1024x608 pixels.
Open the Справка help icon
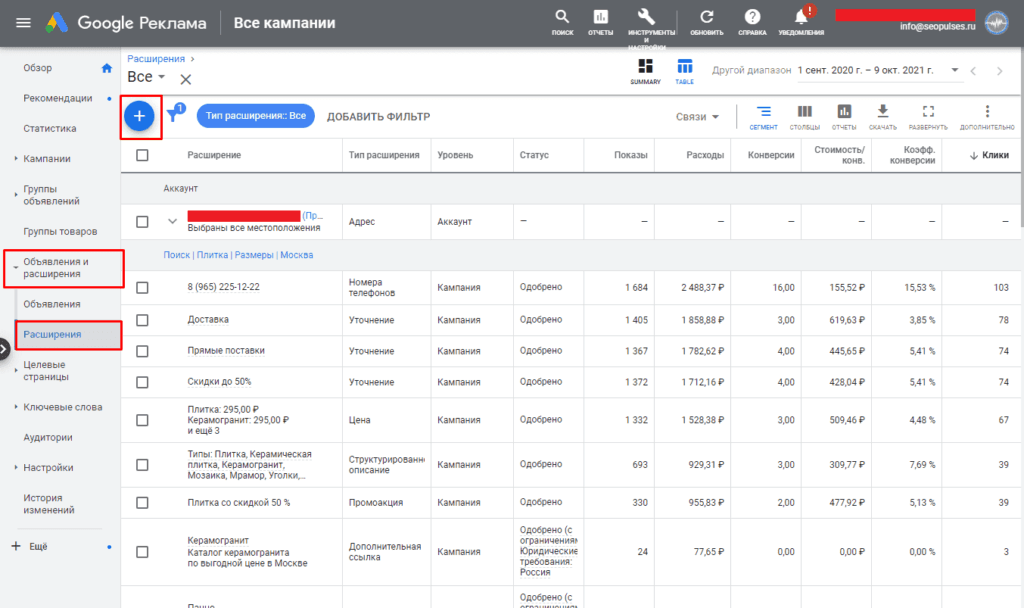tap(752, 22)
